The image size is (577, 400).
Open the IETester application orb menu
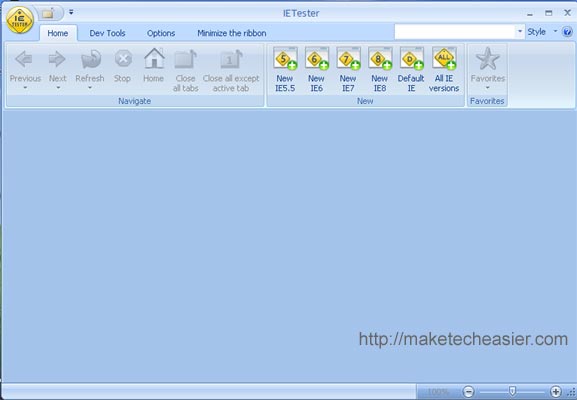click(20, 20)
